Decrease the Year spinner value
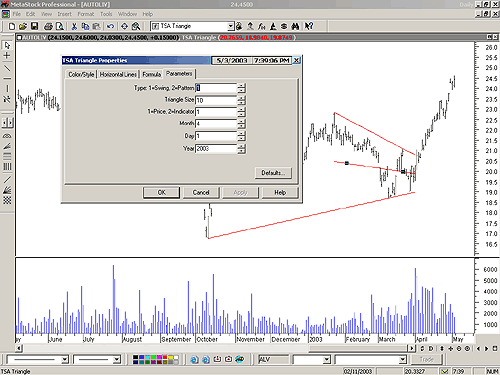The height and width of the screenshot is (375, 500). pyautogui.click(x=242, y=151)
